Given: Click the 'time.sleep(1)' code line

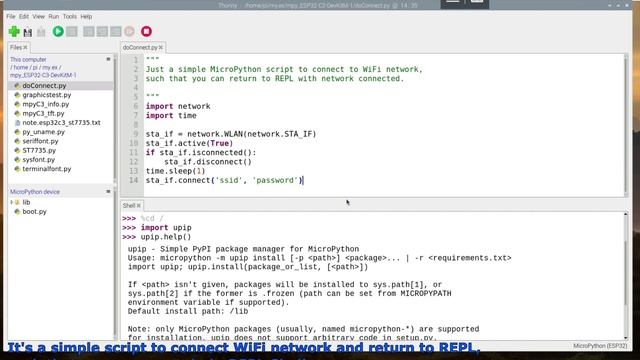Looking at the screenshot, I should coord(176,171).
